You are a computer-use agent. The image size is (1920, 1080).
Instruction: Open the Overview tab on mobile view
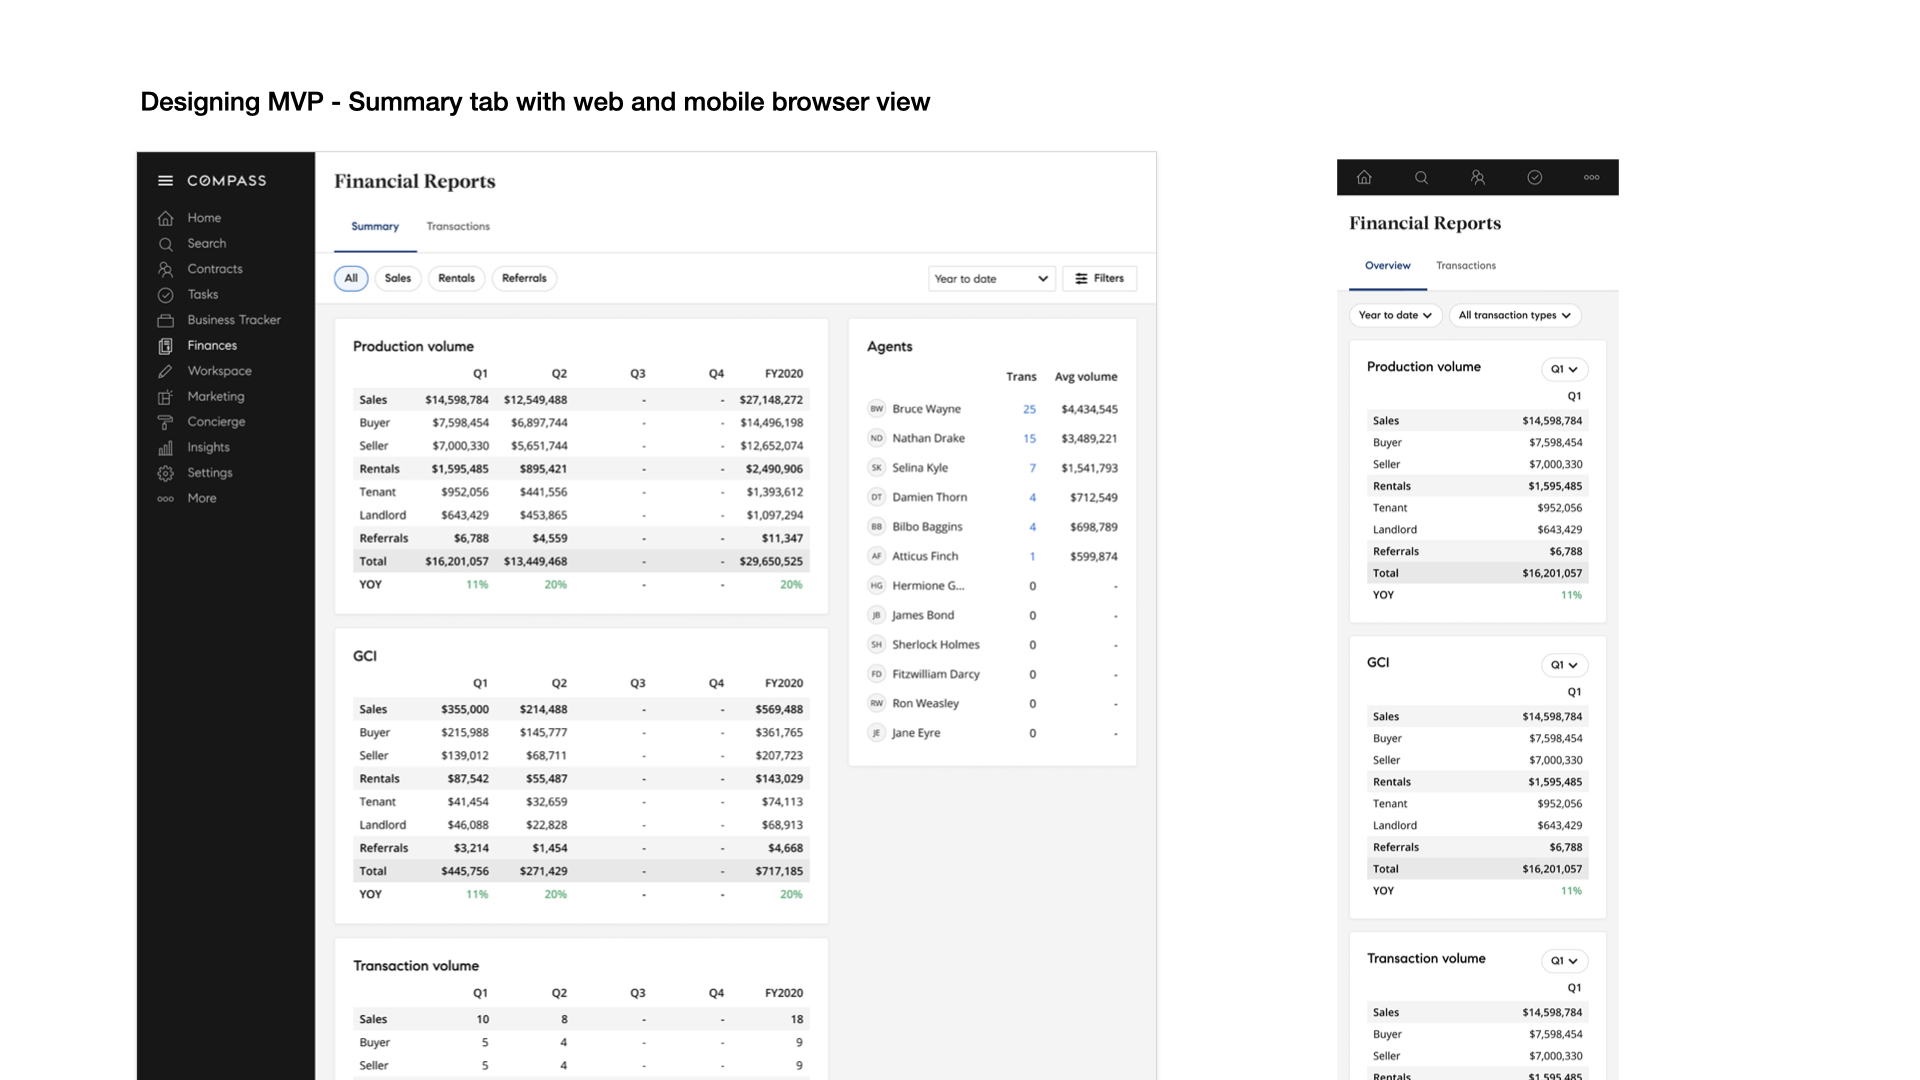click(x=1388, y=265)
